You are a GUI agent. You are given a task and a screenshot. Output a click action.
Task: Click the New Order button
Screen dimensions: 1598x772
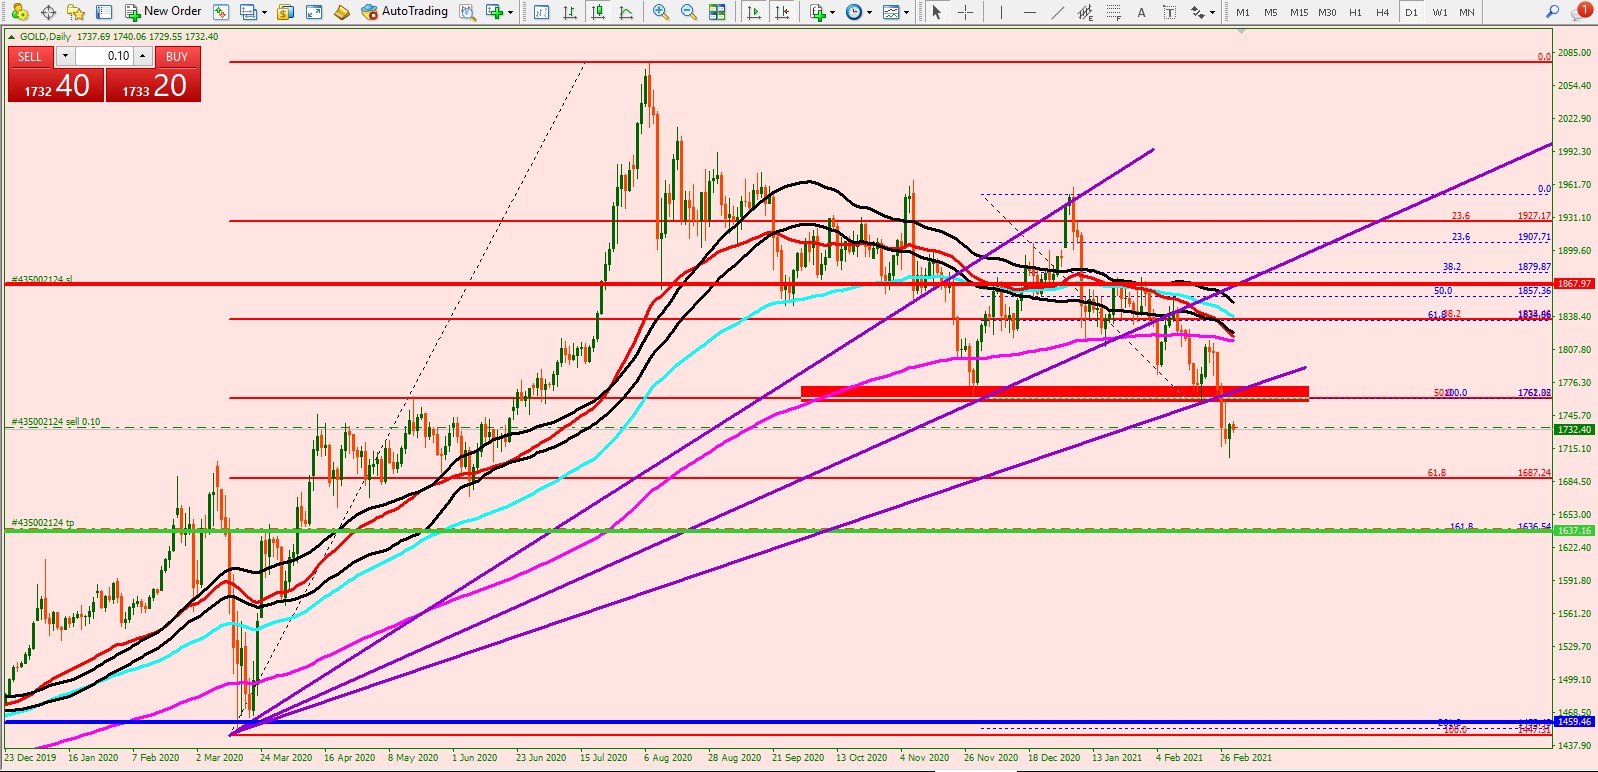click(163, 12)
